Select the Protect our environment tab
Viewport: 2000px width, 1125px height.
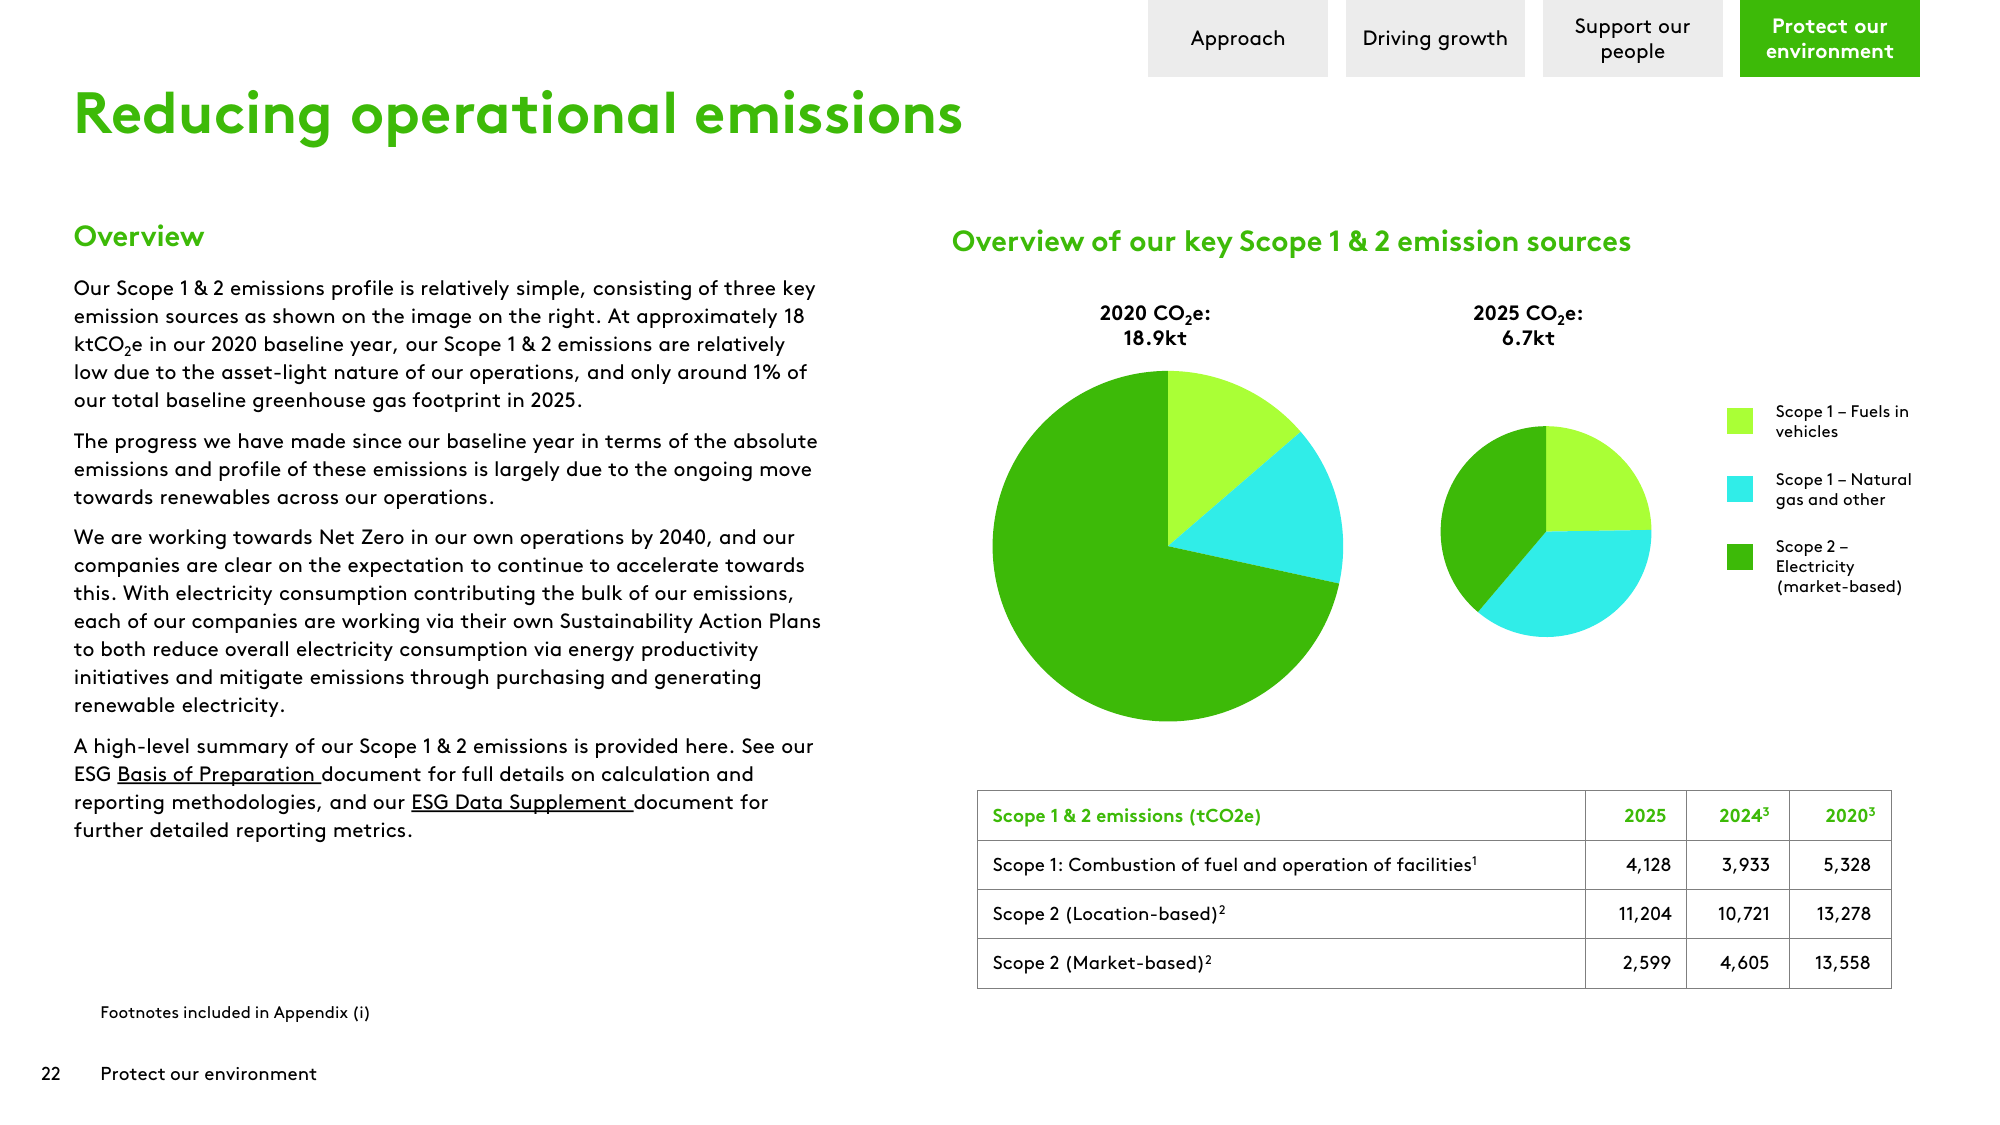coord(1829,38)
